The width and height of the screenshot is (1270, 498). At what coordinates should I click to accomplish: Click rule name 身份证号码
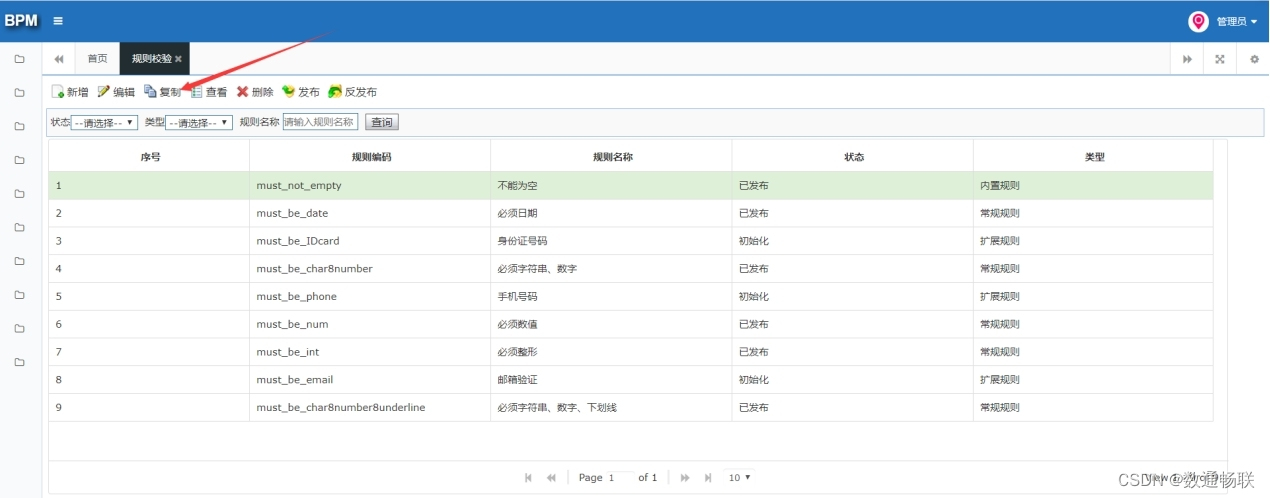coord(522,241)
